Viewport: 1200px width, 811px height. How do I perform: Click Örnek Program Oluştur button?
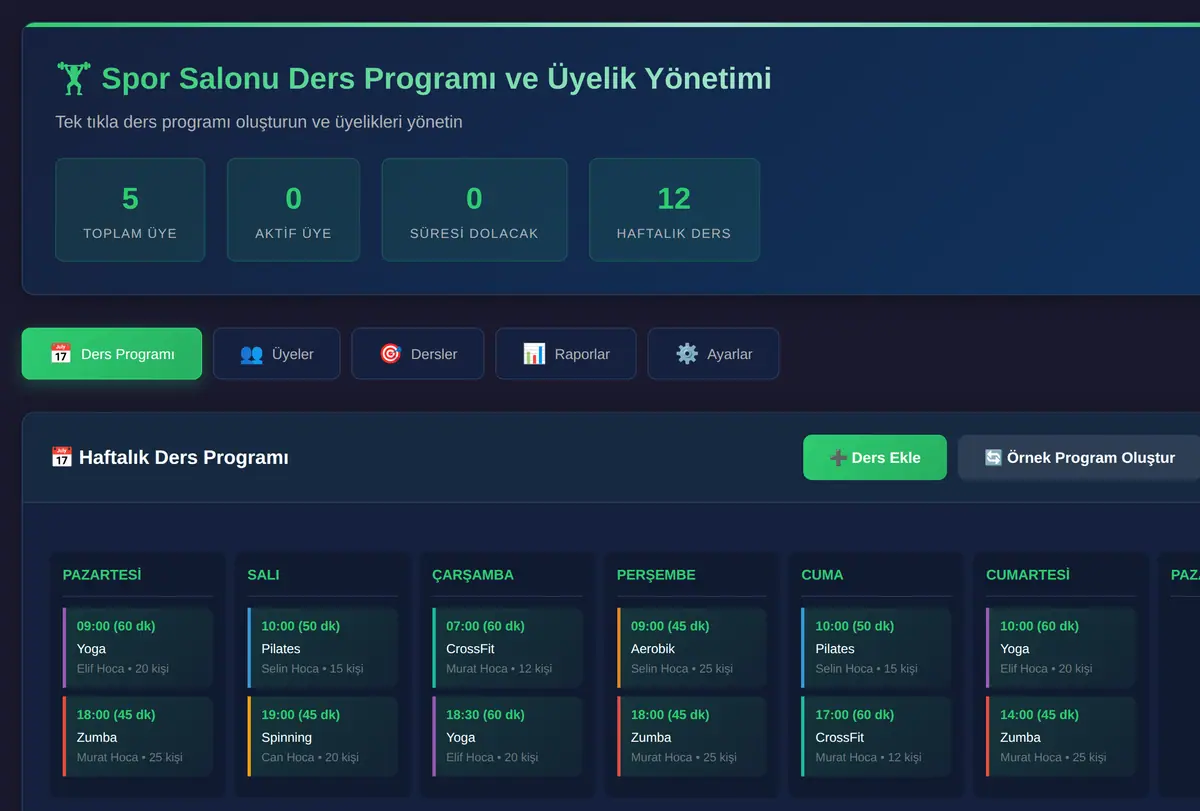point(1079,458)
